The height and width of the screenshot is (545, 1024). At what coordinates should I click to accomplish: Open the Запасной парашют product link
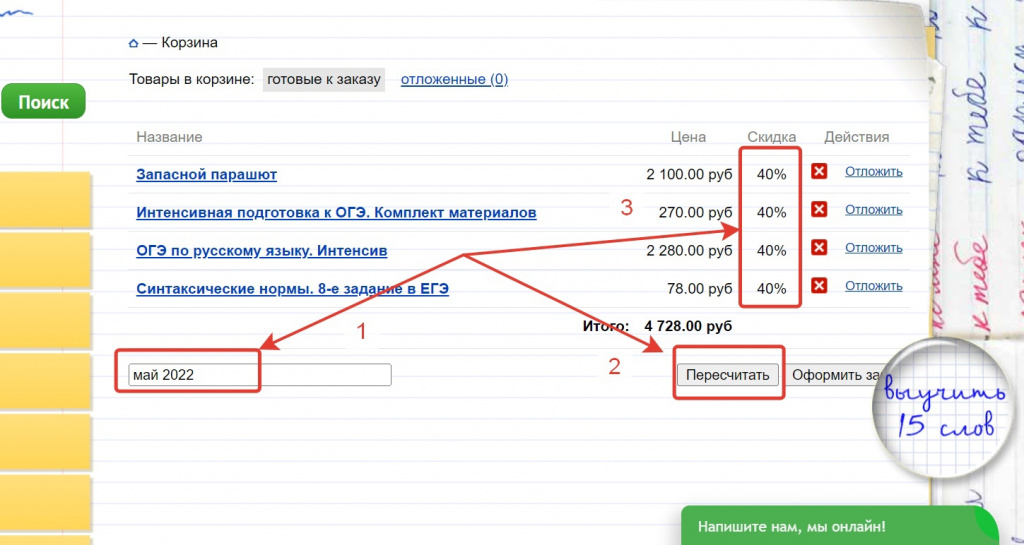pyautogui.click(x=206, y=175)
